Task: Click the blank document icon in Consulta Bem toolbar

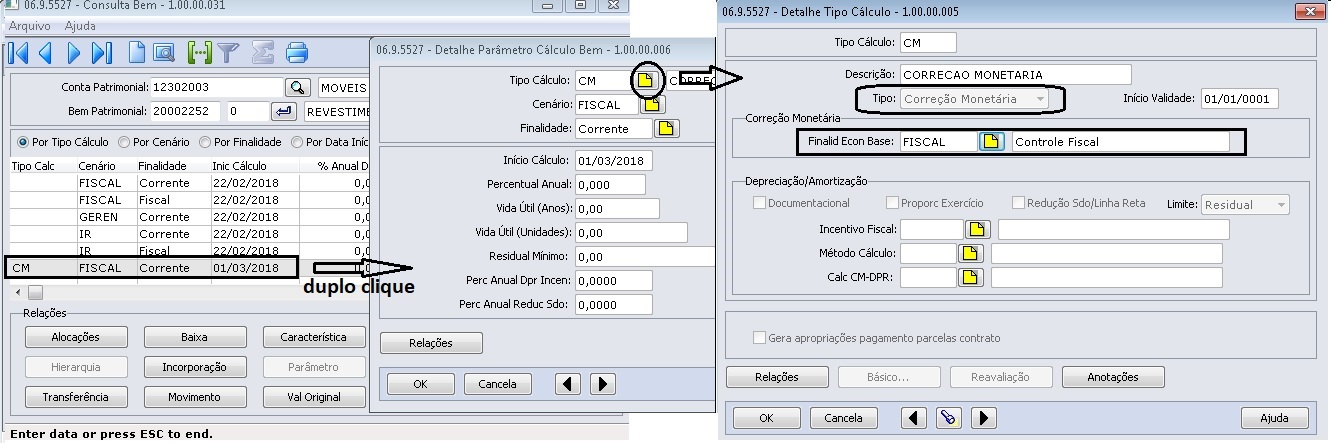Action: [x=136, y=53]
